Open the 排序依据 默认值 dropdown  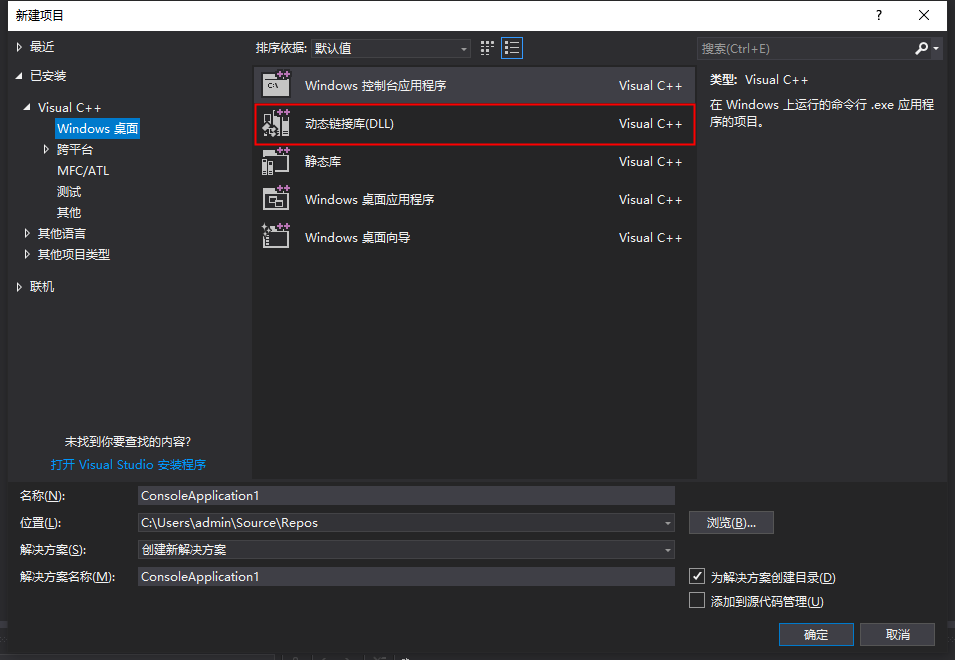(x=390, y=48)
